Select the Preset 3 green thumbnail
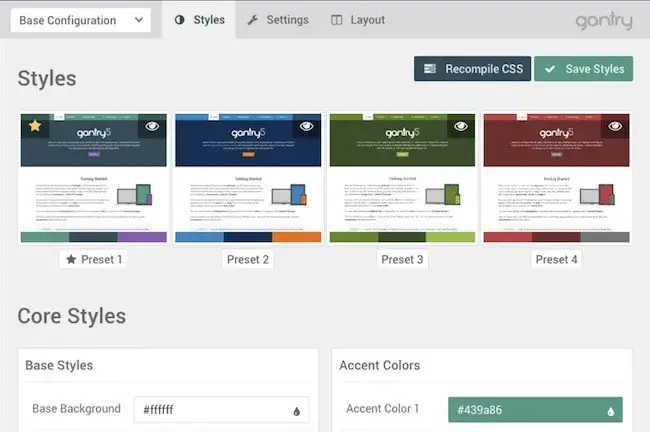The height and width of the screenshot is (432, 650). tap(402, 178)
